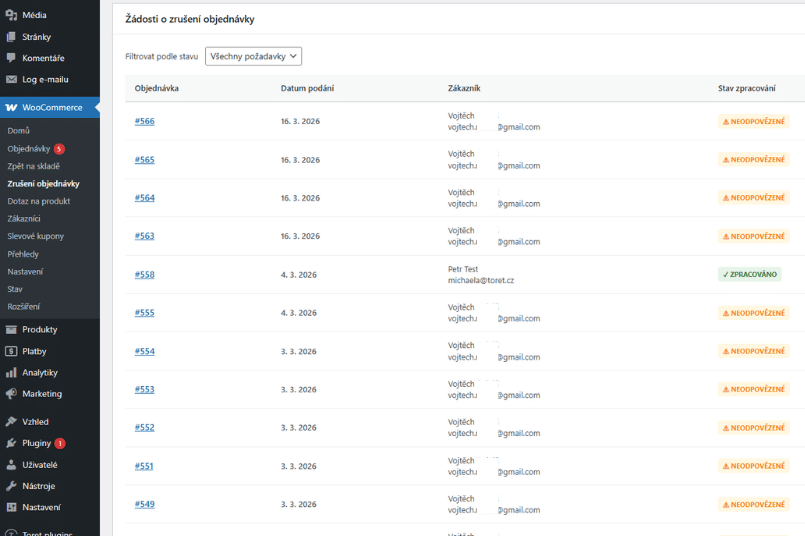Open Dotaz na produkt submenu item
805x536 pixels.
(39, 201)
